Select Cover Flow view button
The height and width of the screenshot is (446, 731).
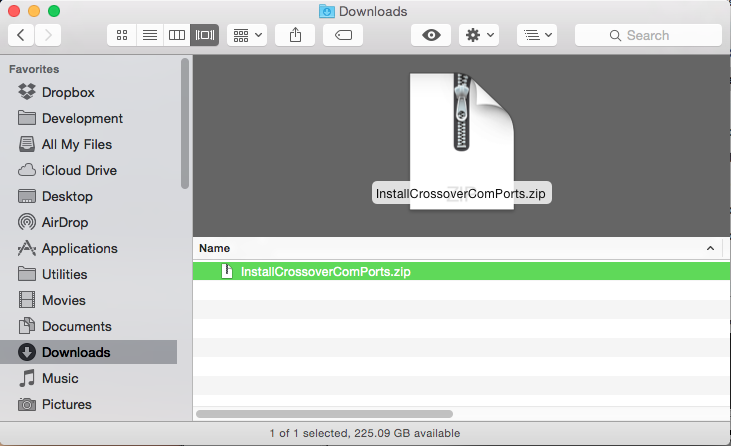[x=205, y=35]
